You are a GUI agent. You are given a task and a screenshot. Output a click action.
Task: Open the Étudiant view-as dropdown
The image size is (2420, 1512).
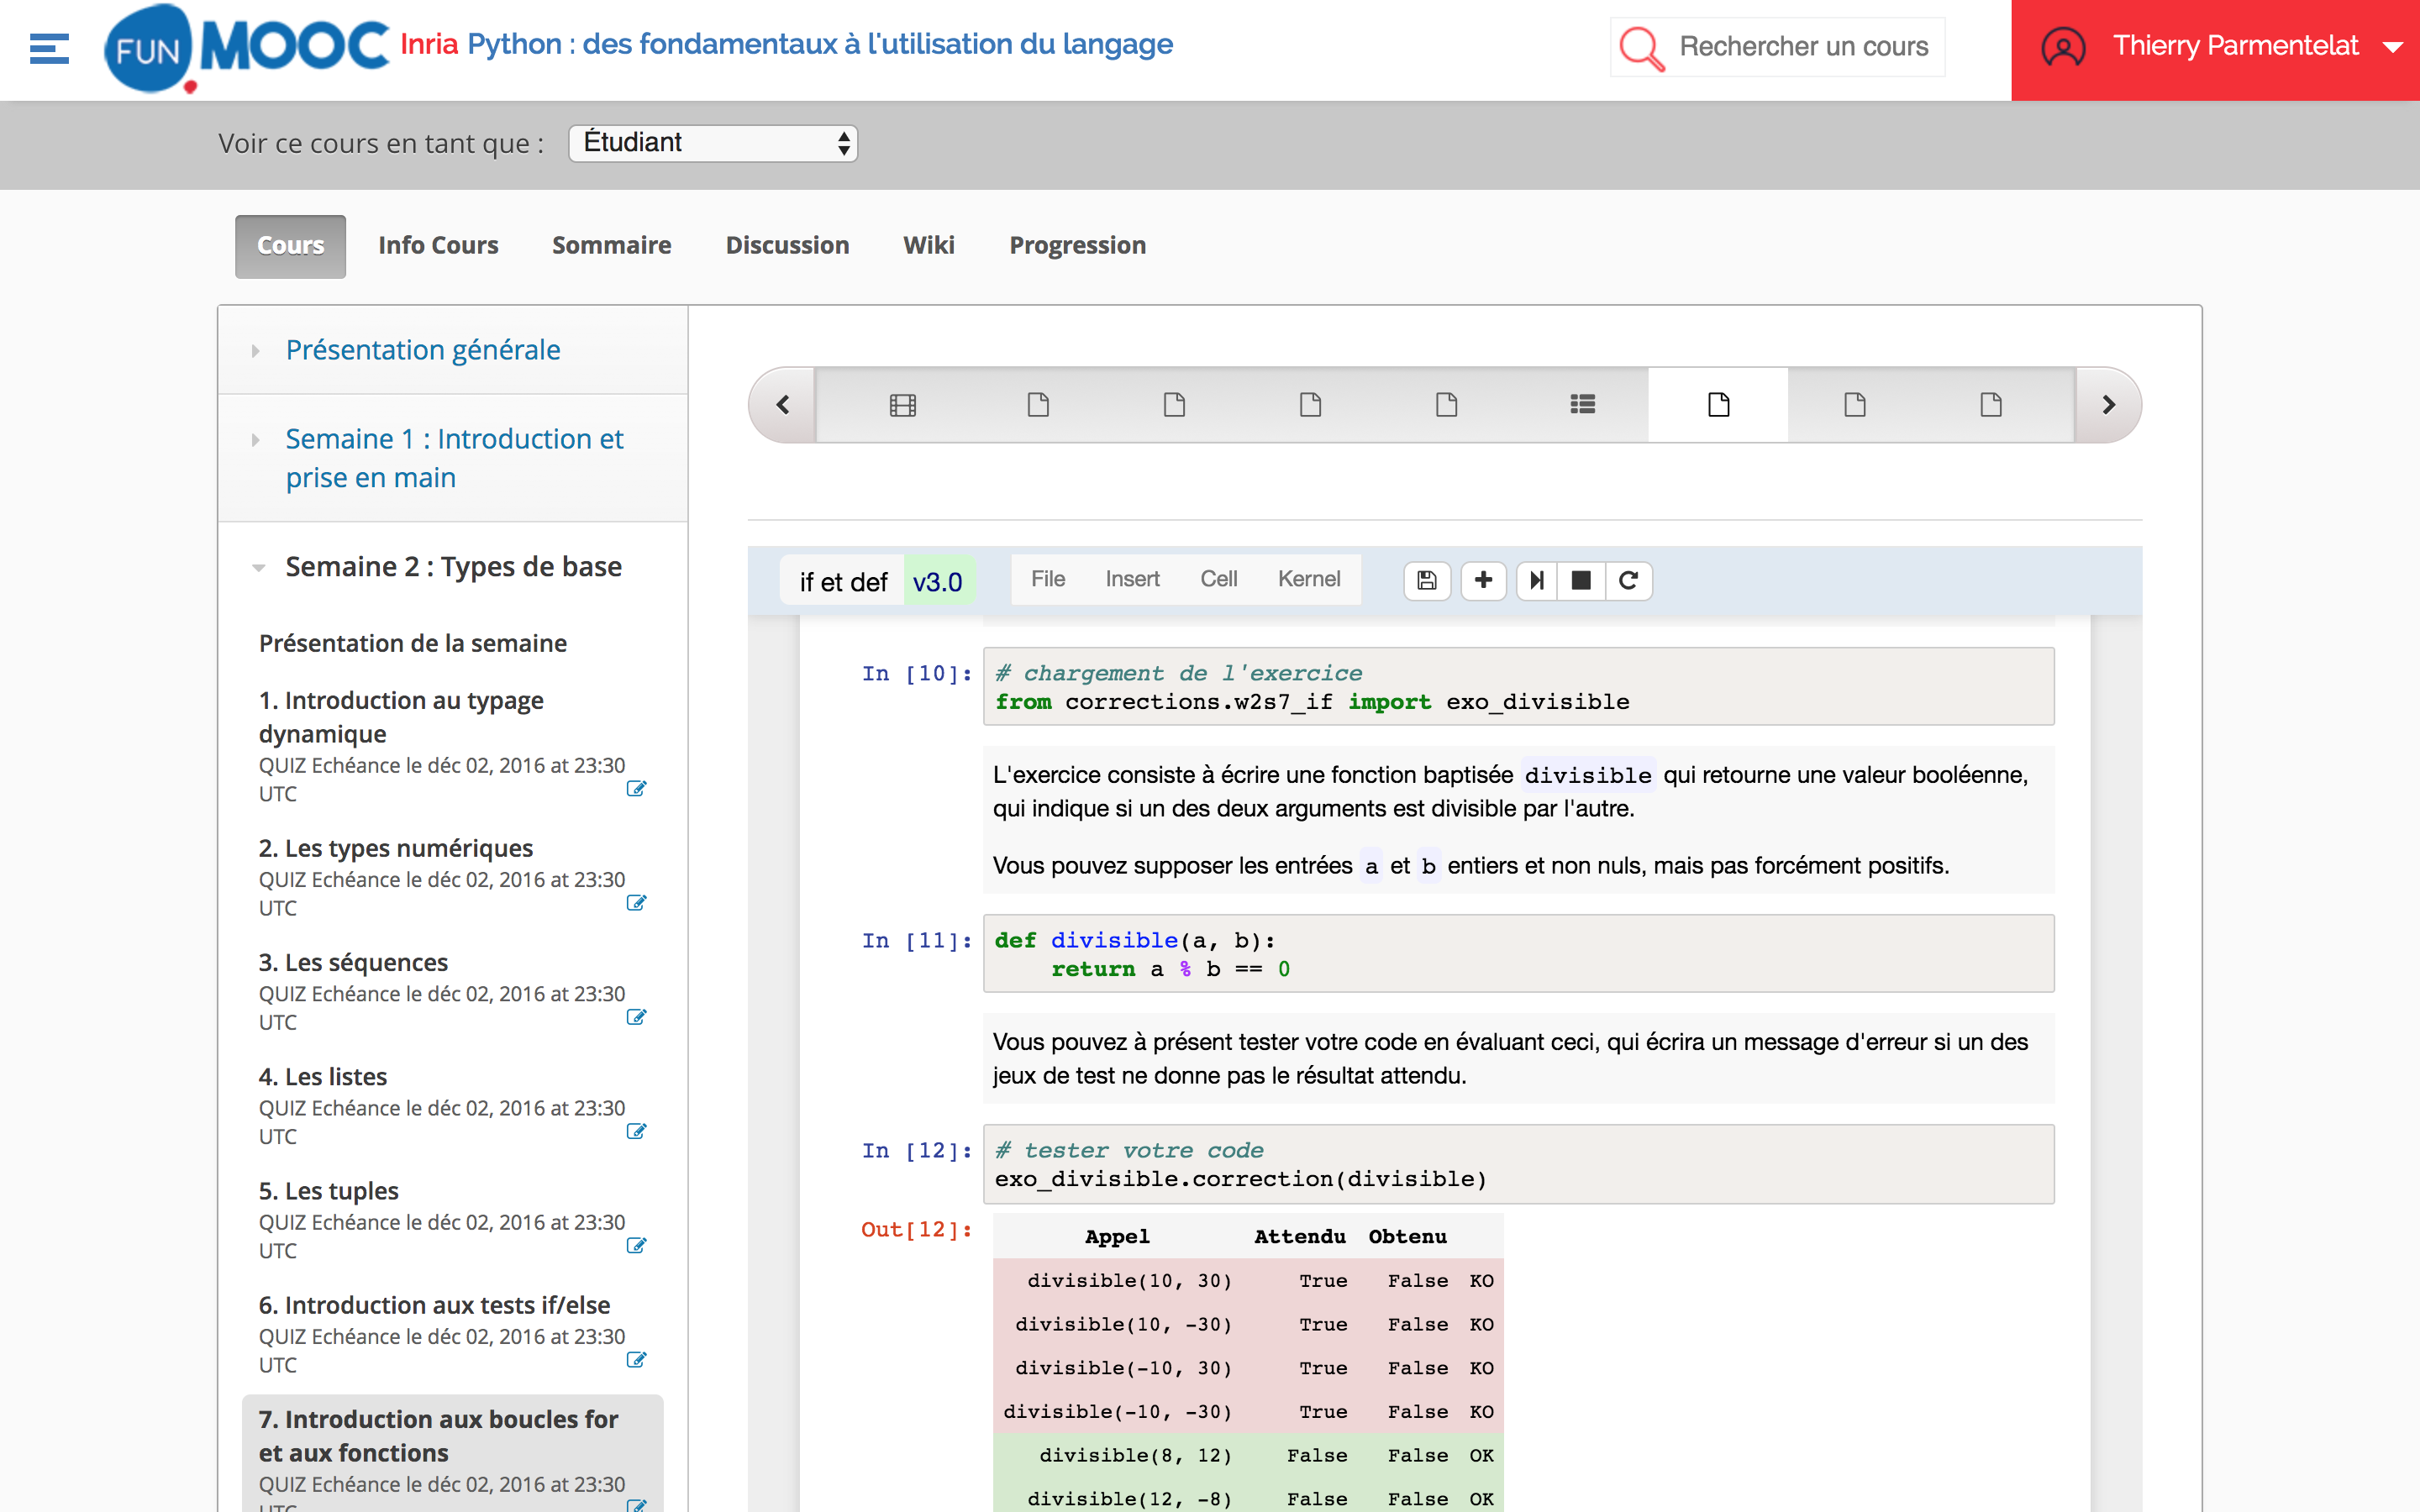point(713,143)
